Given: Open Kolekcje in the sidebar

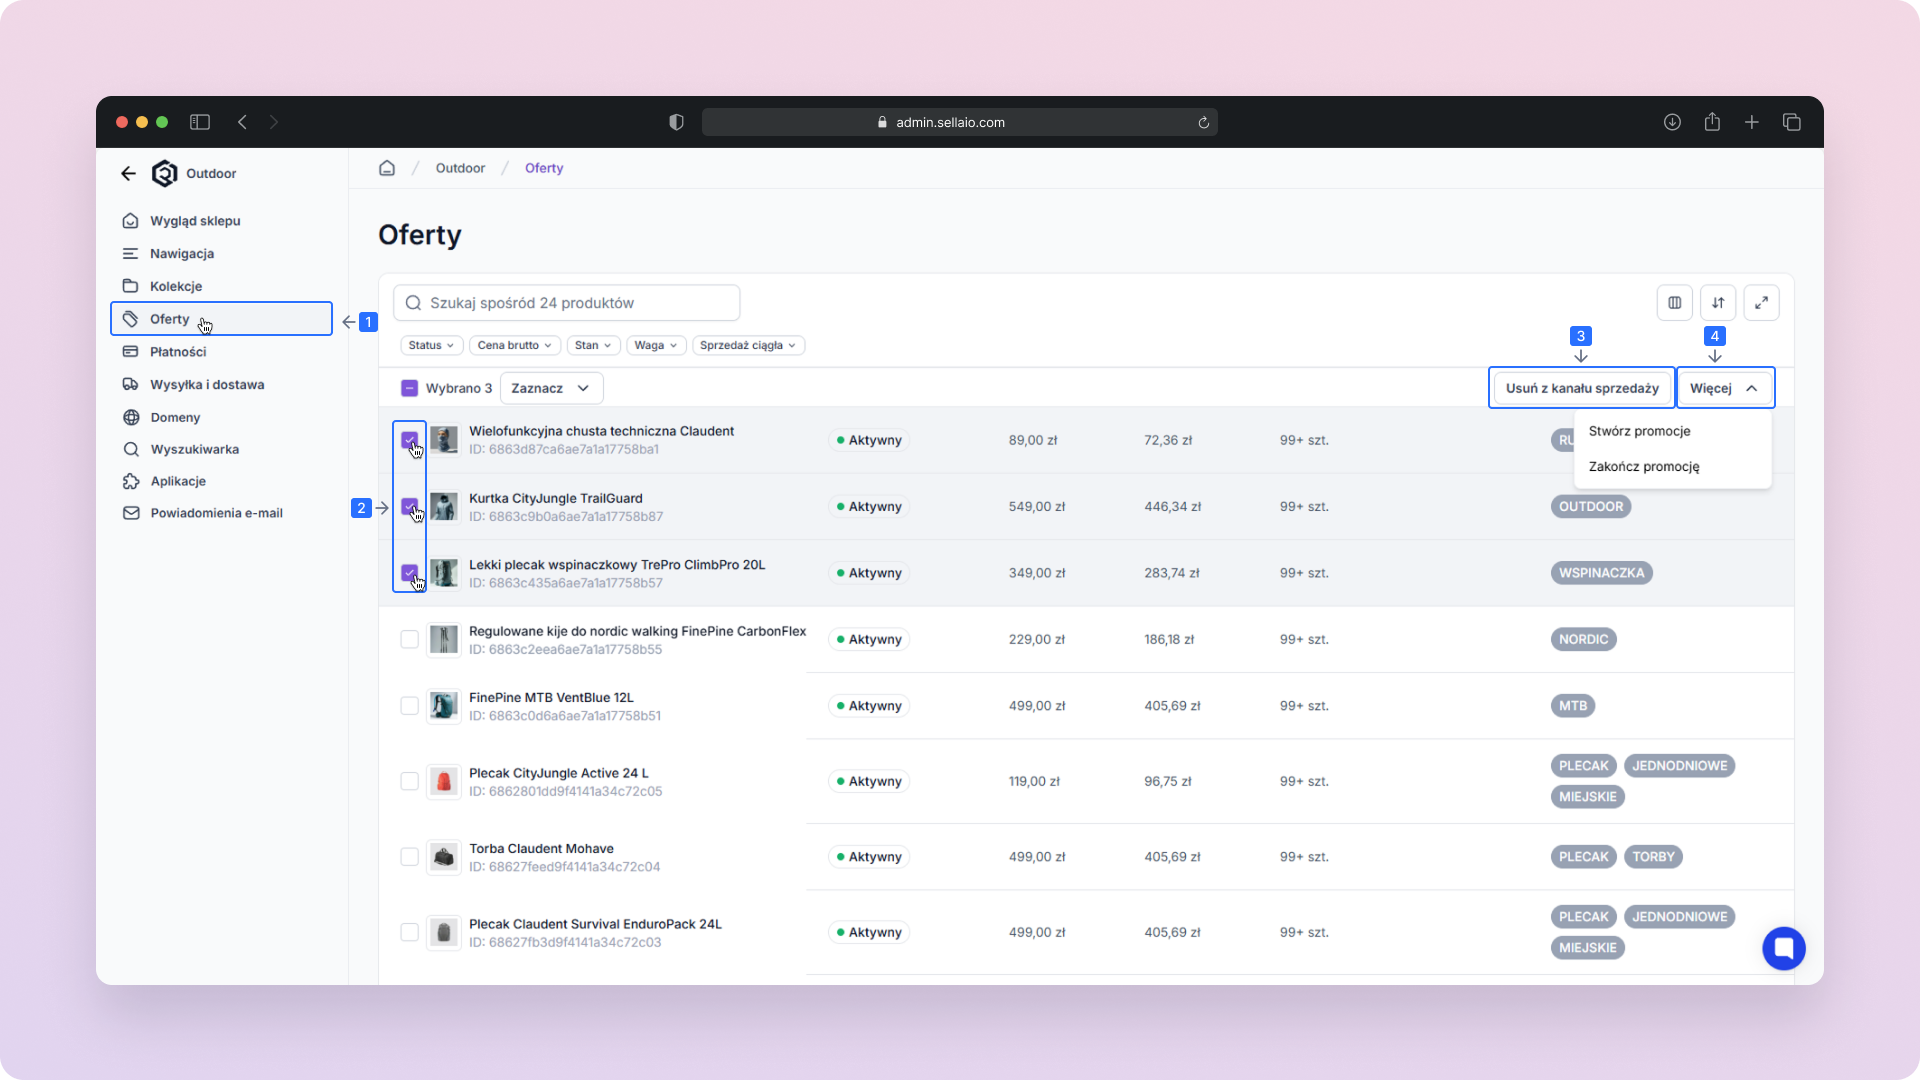Looking at the screenshot, I should pyautogui.click(x=176, y=286).
